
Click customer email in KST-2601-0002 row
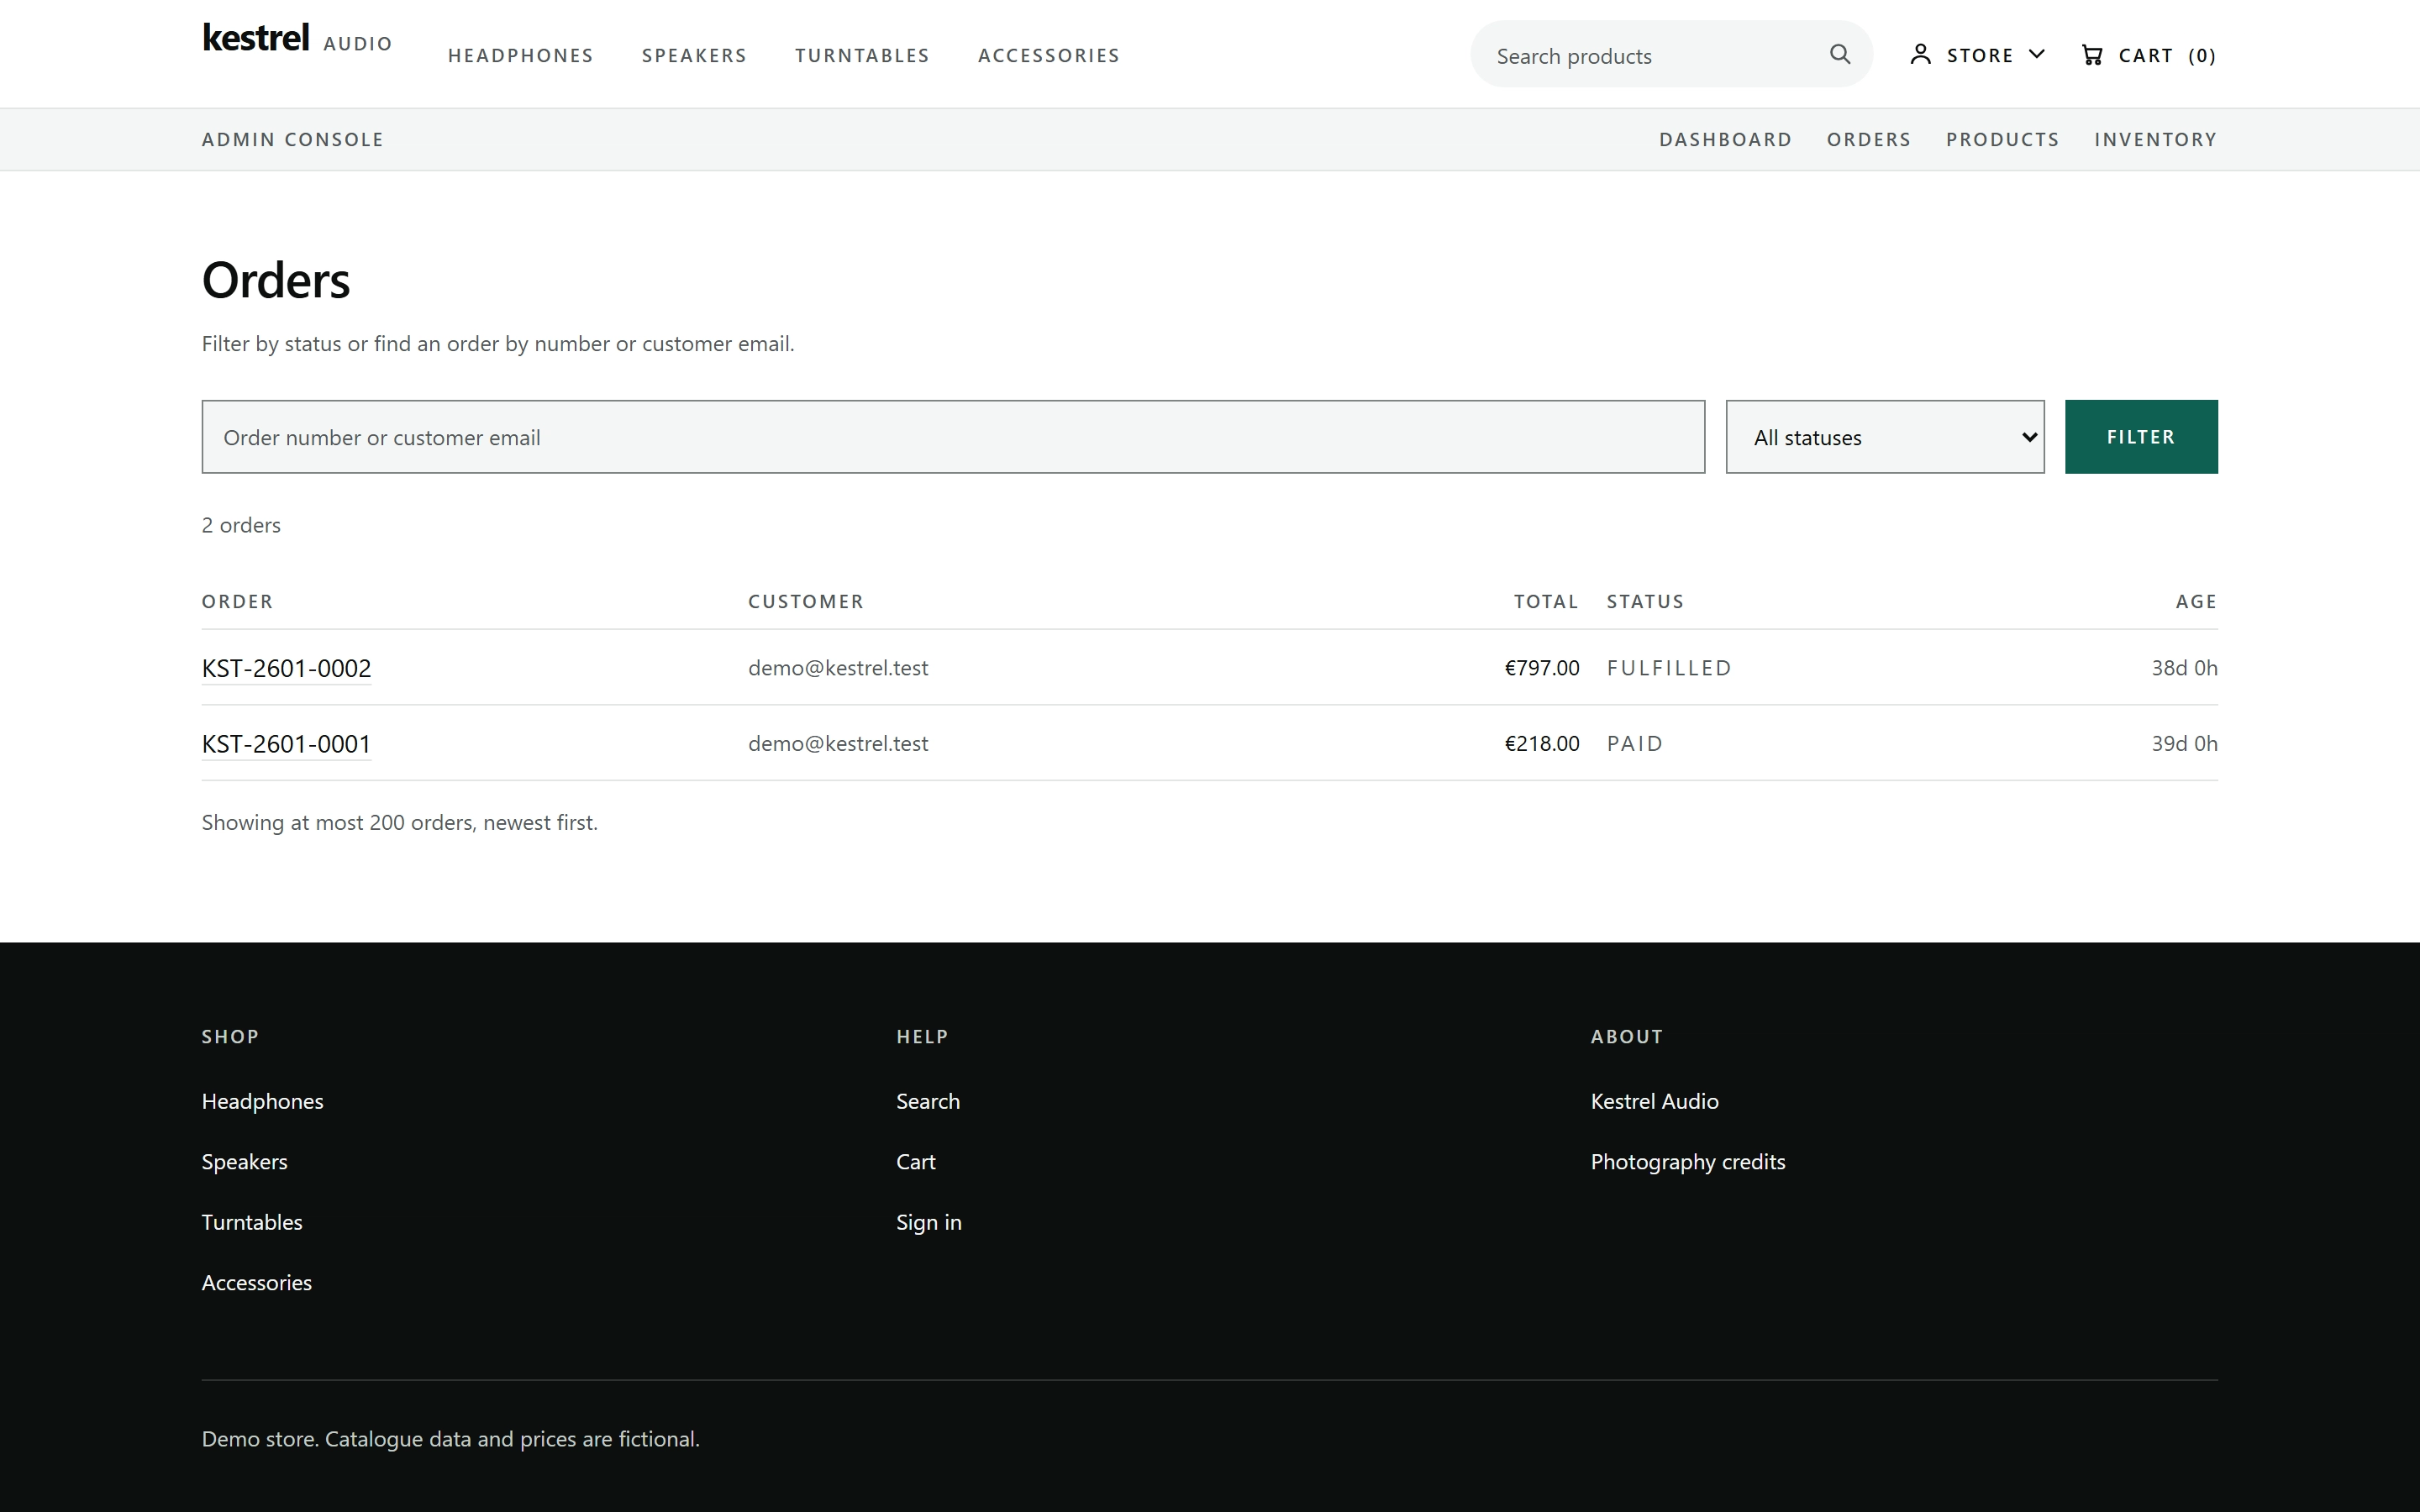[838, 668]
